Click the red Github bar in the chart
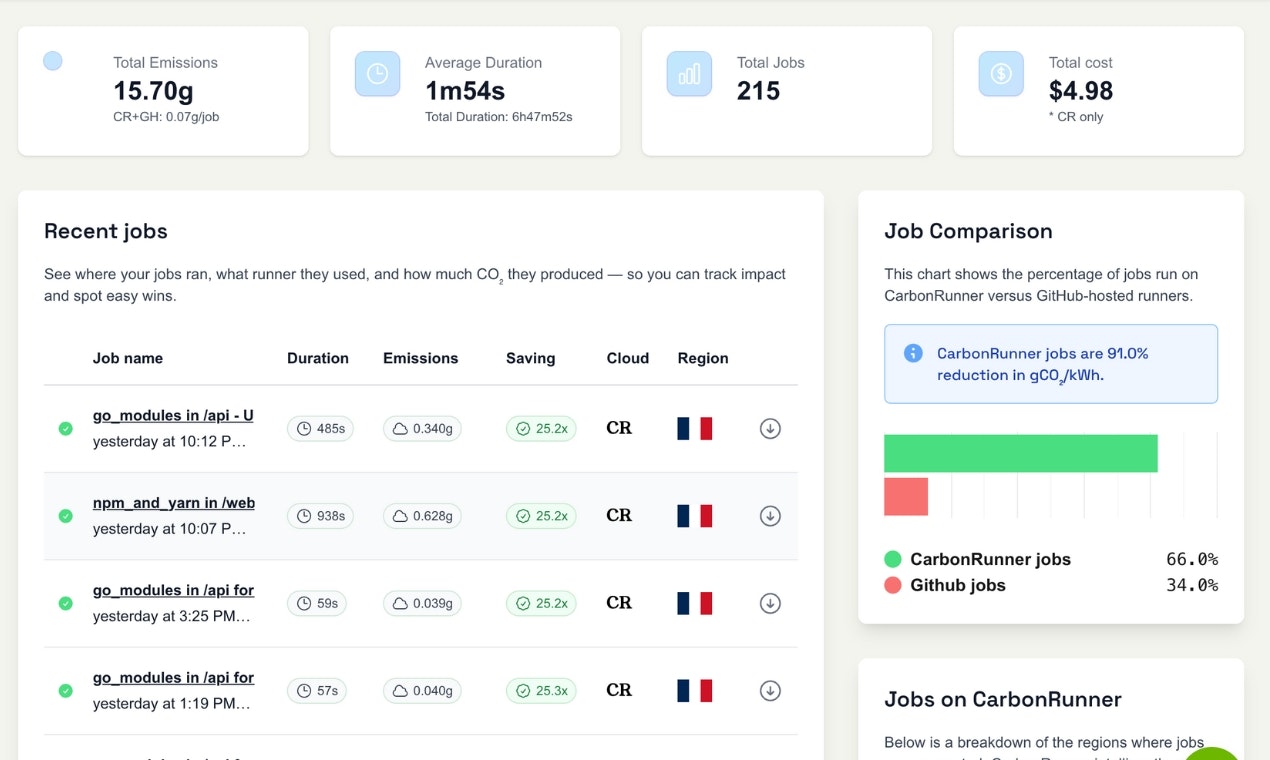 (x=906, y=497)
